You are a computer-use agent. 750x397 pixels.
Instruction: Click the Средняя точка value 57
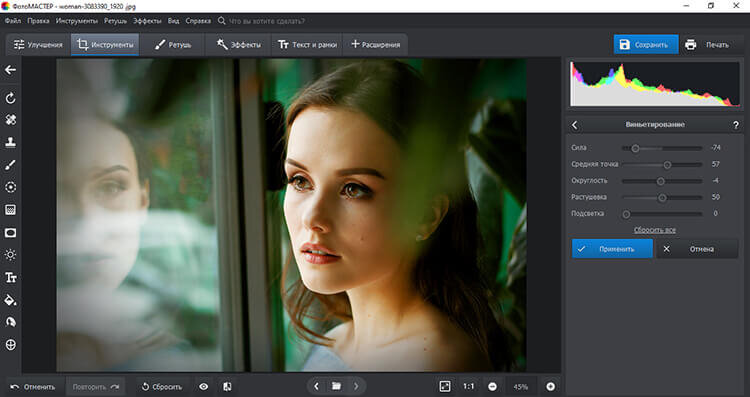click(716, 164)
